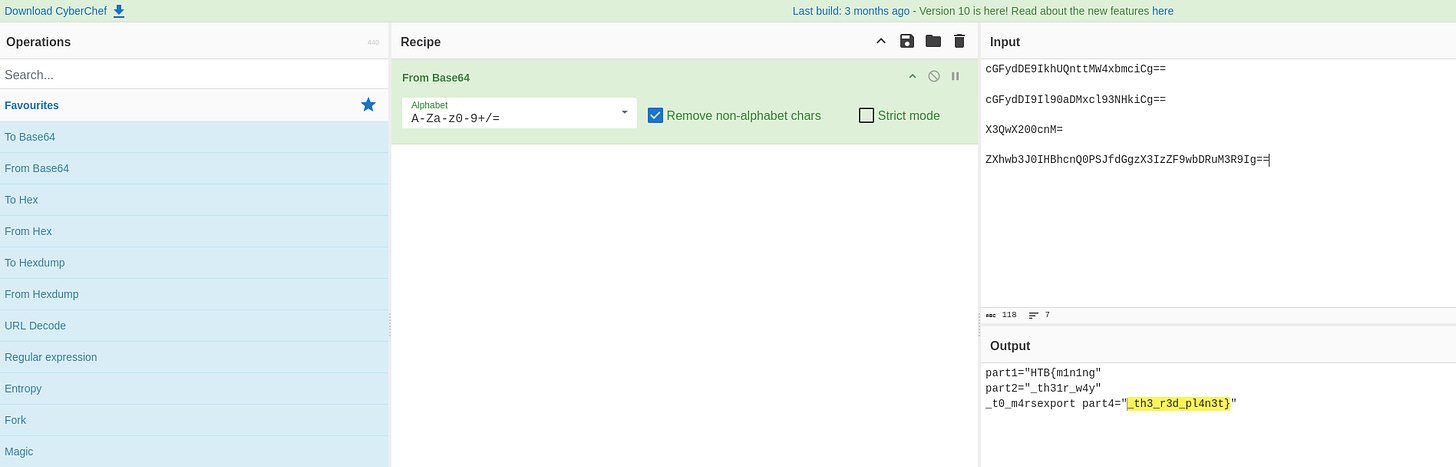Image resolution: width=1456 pixels, height=467 pixels.
Task: Save the recipe with the floppy disk icon
Action: (x=907, y=41)
